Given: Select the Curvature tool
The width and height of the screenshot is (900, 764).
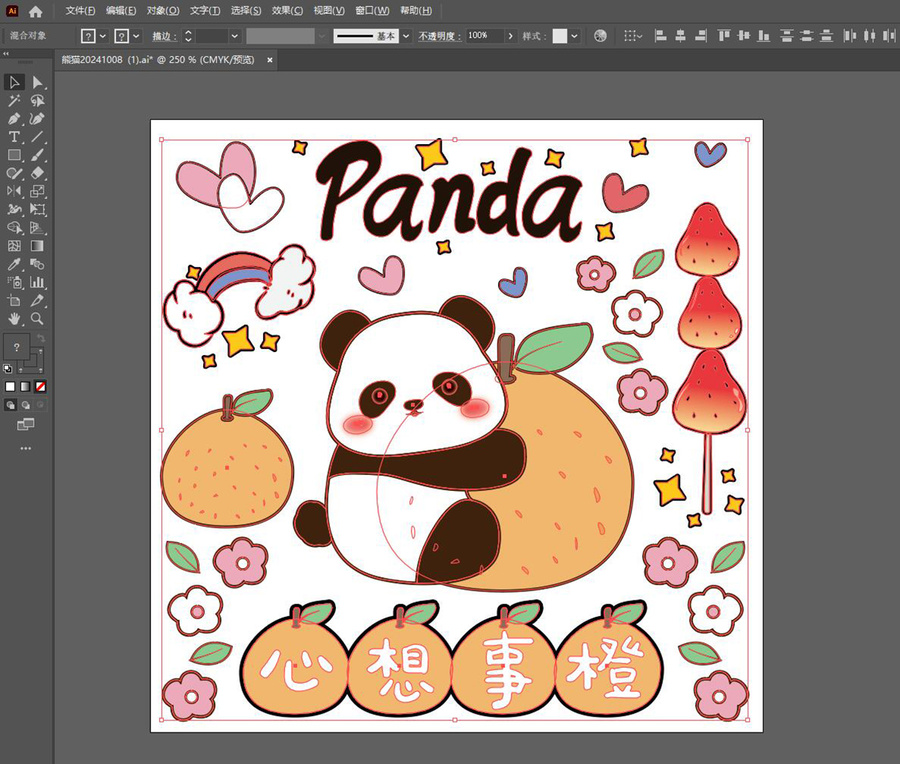Looking at the screenshot, I should click(x=37, y=119).
